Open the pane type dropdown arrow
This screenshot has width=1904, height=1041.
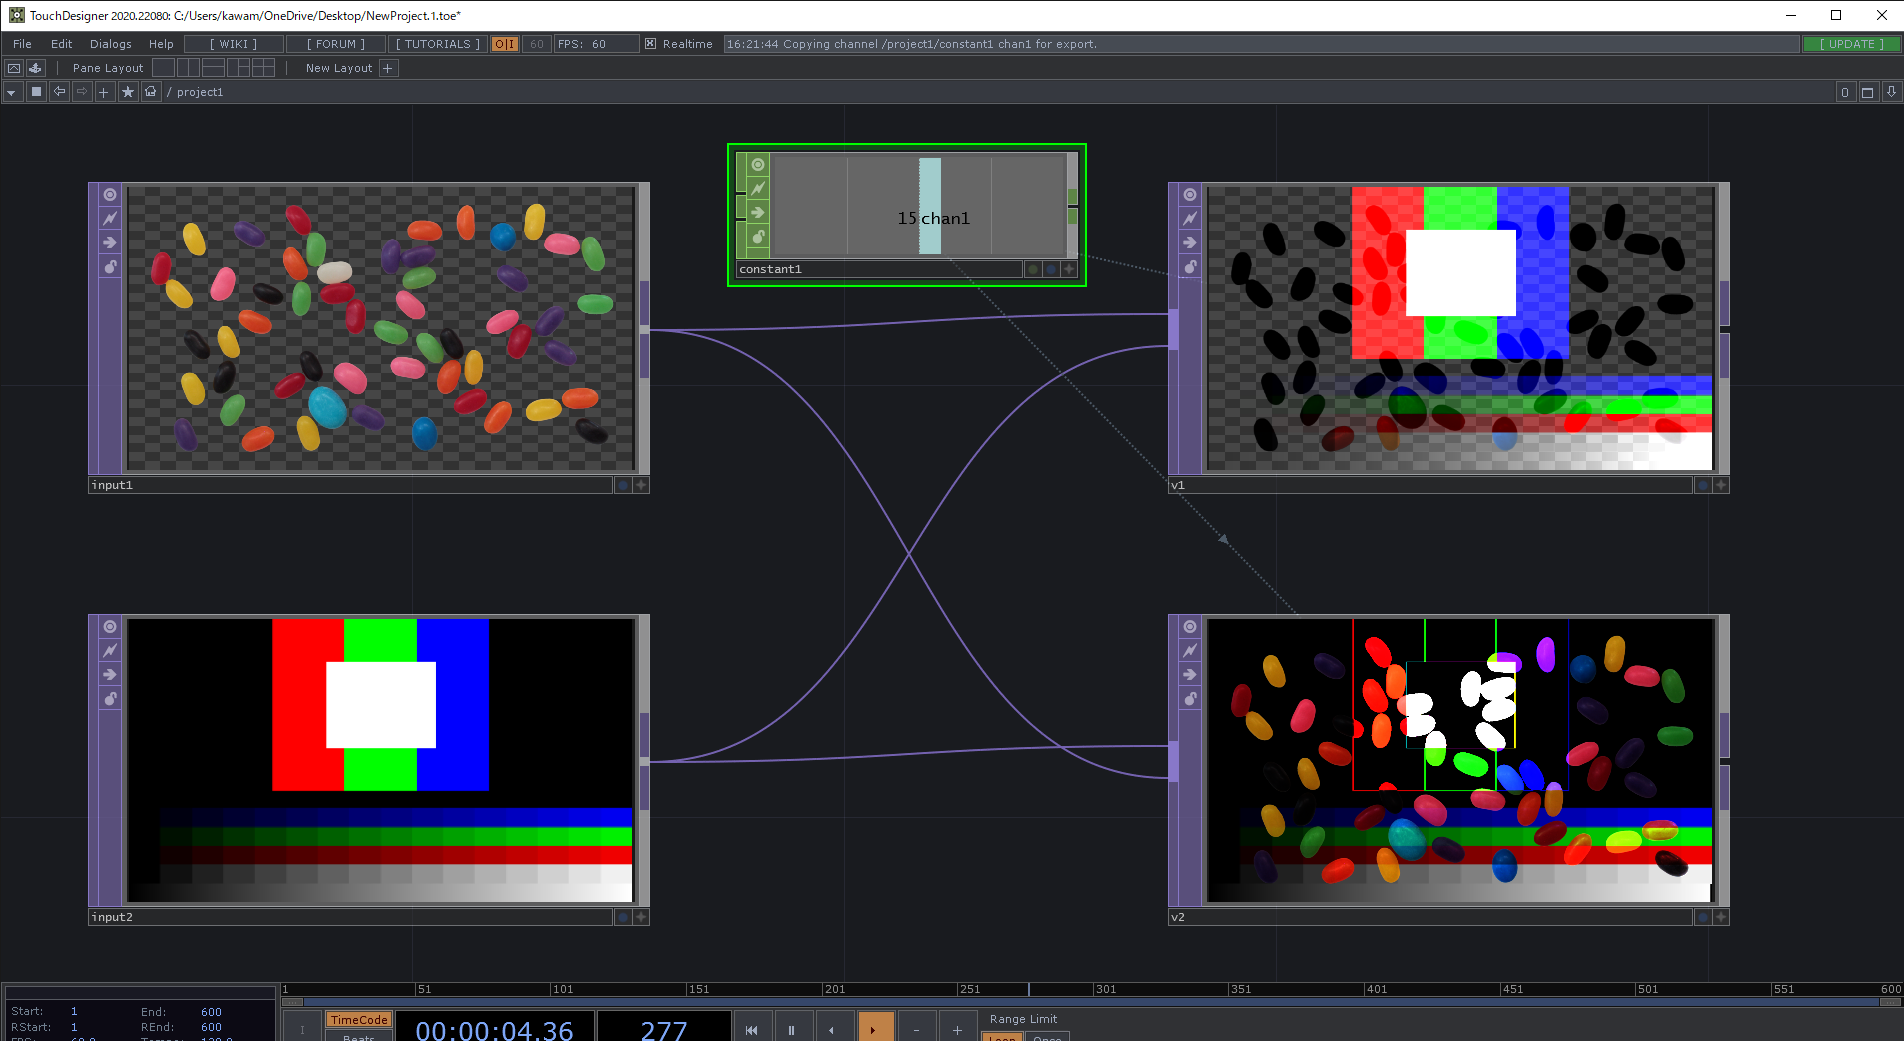[x=11, y=92]
